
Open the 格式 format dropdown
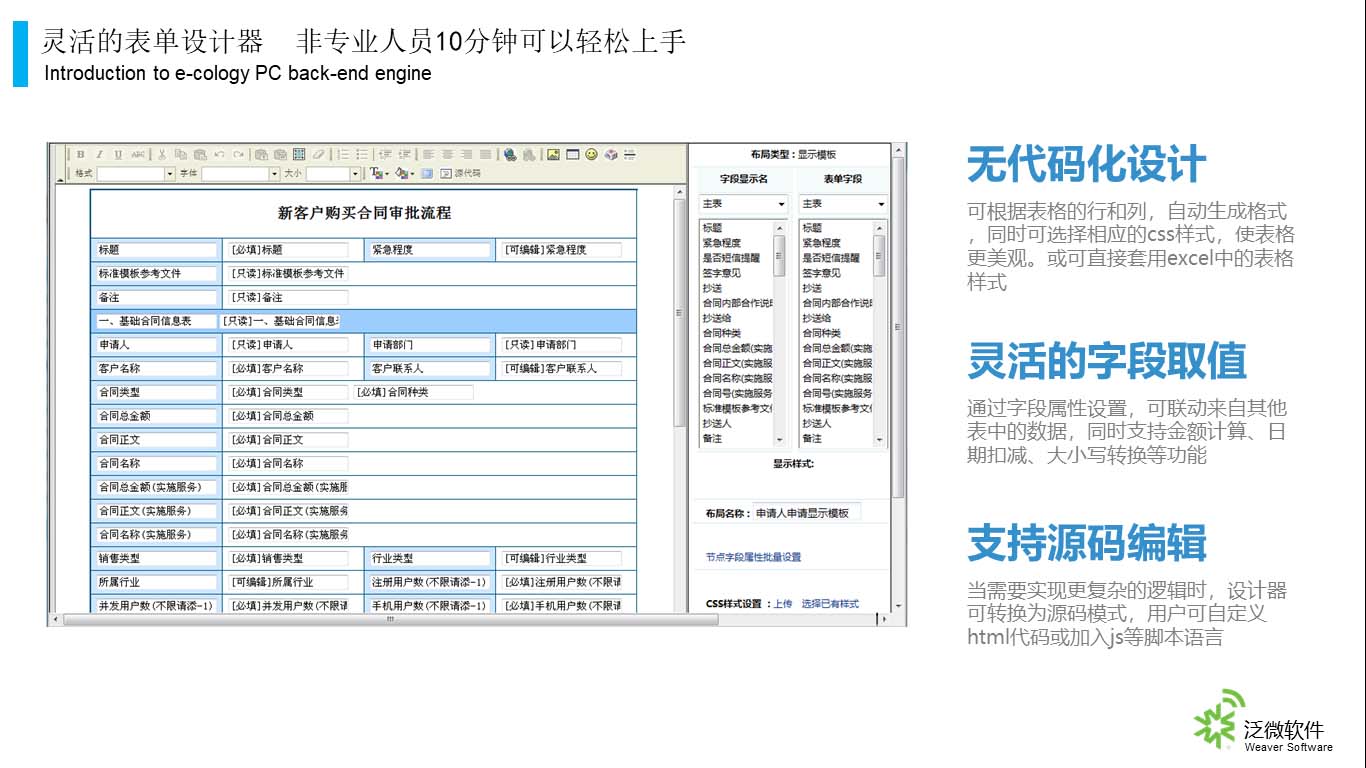pos(136,174)
